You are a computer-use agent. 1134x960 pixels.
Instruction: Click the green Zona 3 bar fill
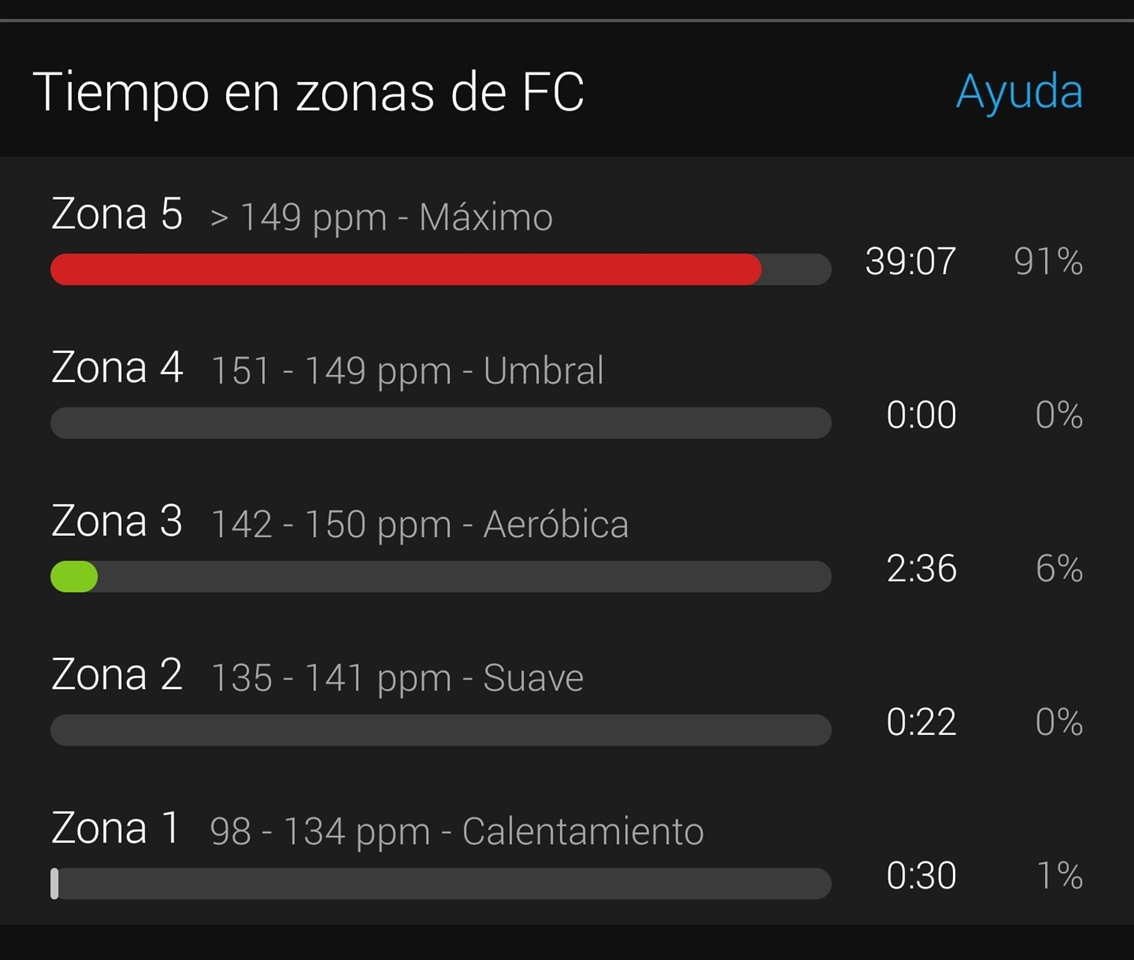coord(74,577)
